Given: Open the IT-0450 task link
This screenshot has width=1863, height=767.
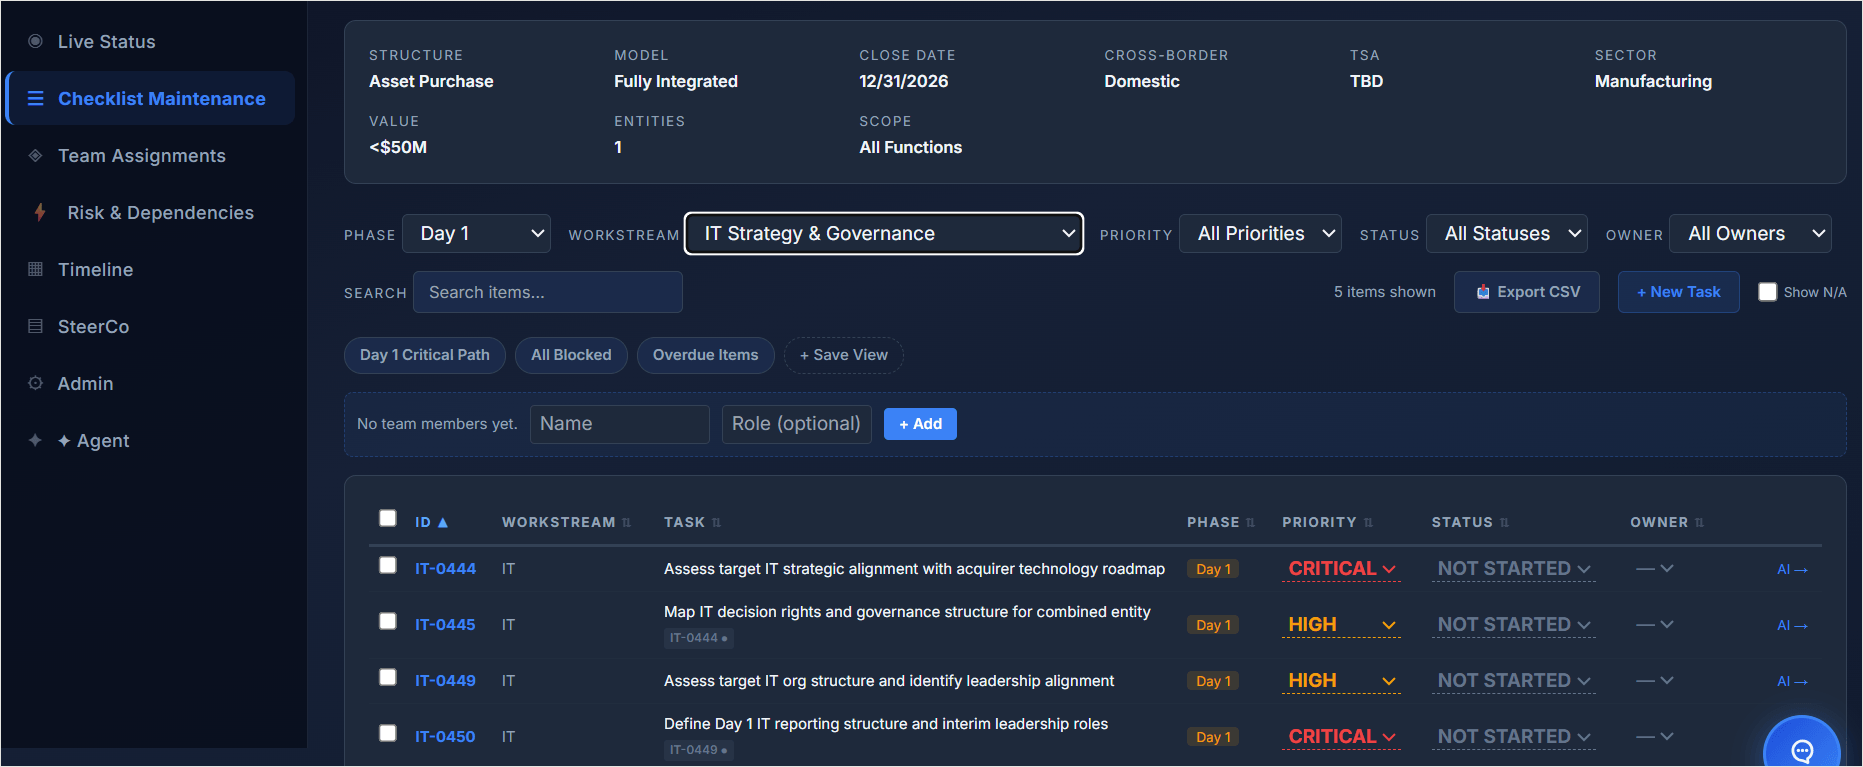Looking at the screenshot, I should pyautogui.click(x=445, y=736).
